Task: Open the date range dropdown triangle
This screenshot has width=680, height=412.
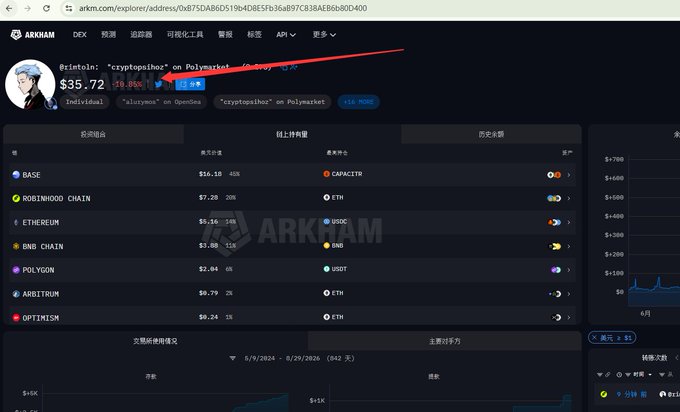Action: tap(233, 358)
